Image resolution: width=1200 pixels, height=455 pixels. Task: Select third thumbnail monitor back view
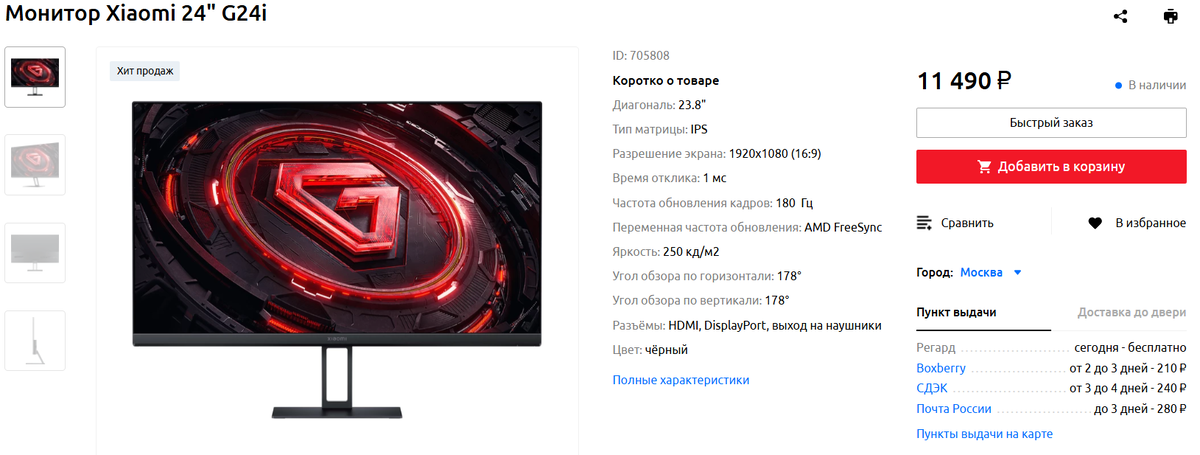coord(35,253)
